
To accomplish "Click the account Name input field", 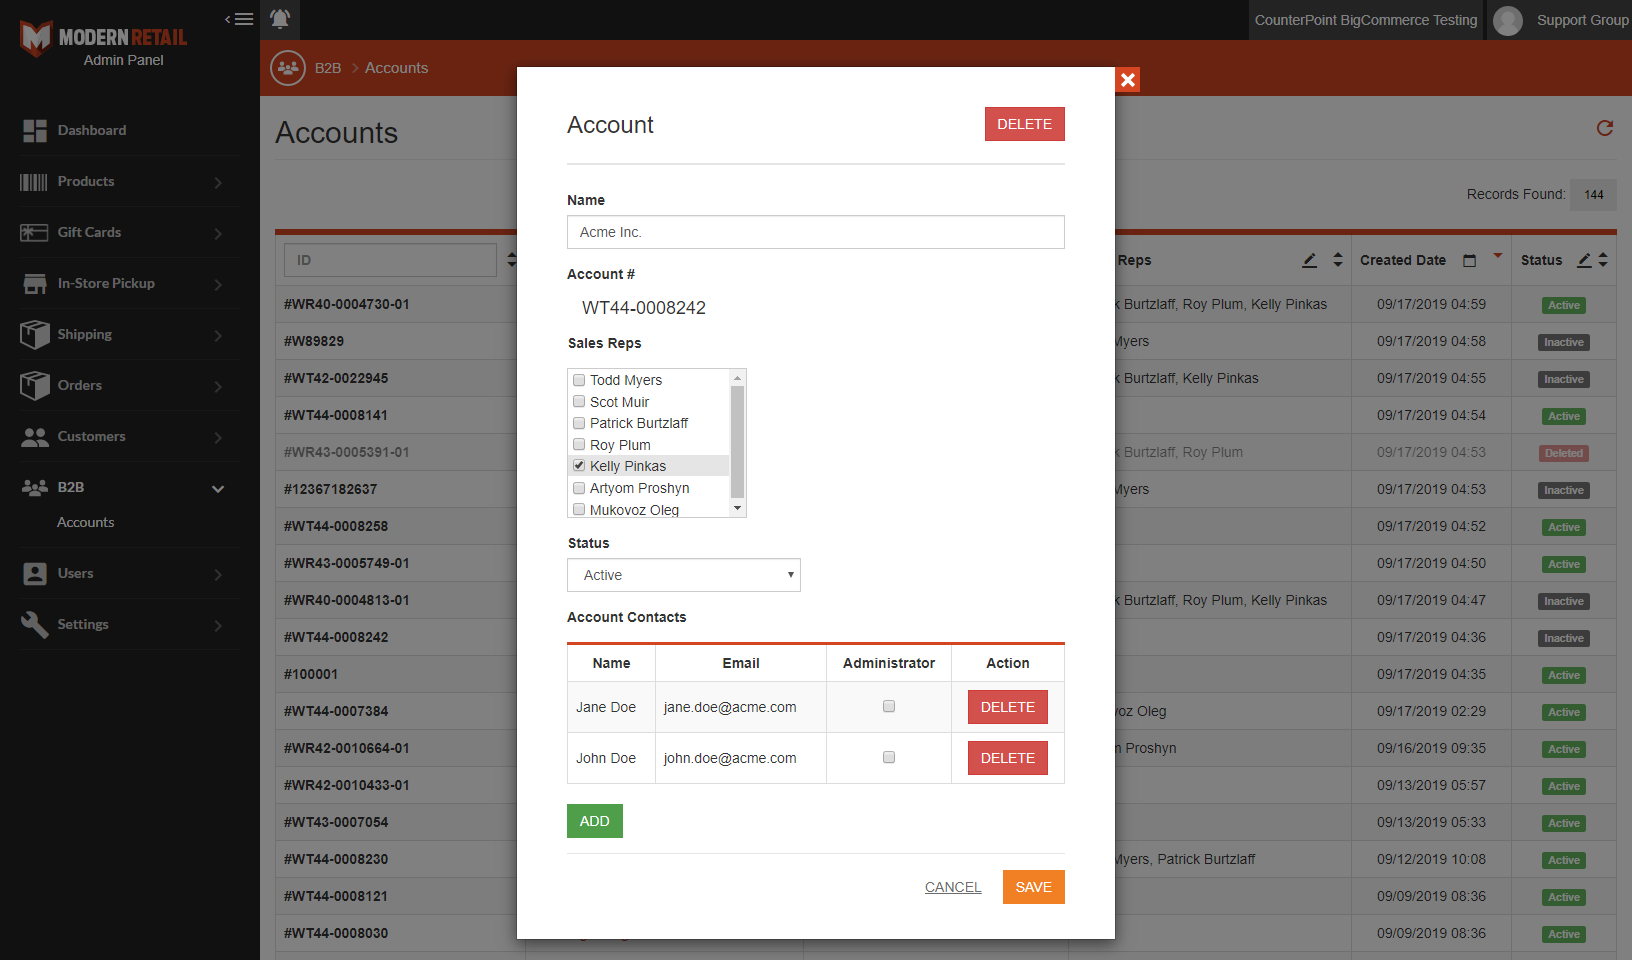I will coord(816,232).
